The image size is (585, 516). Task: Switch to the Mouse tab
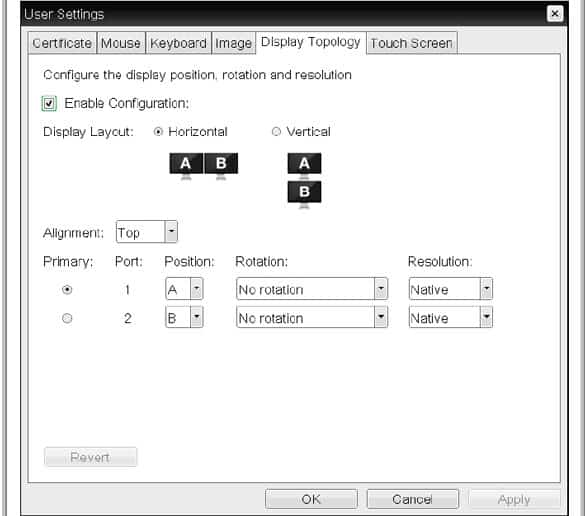tap(121, 43)
